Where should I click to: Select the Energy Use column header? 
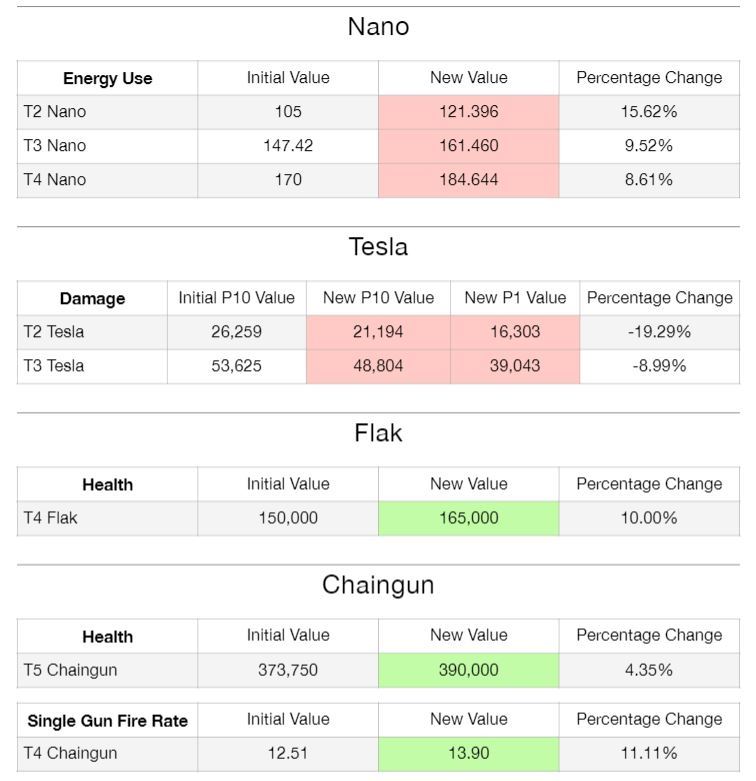coord(107,79)
